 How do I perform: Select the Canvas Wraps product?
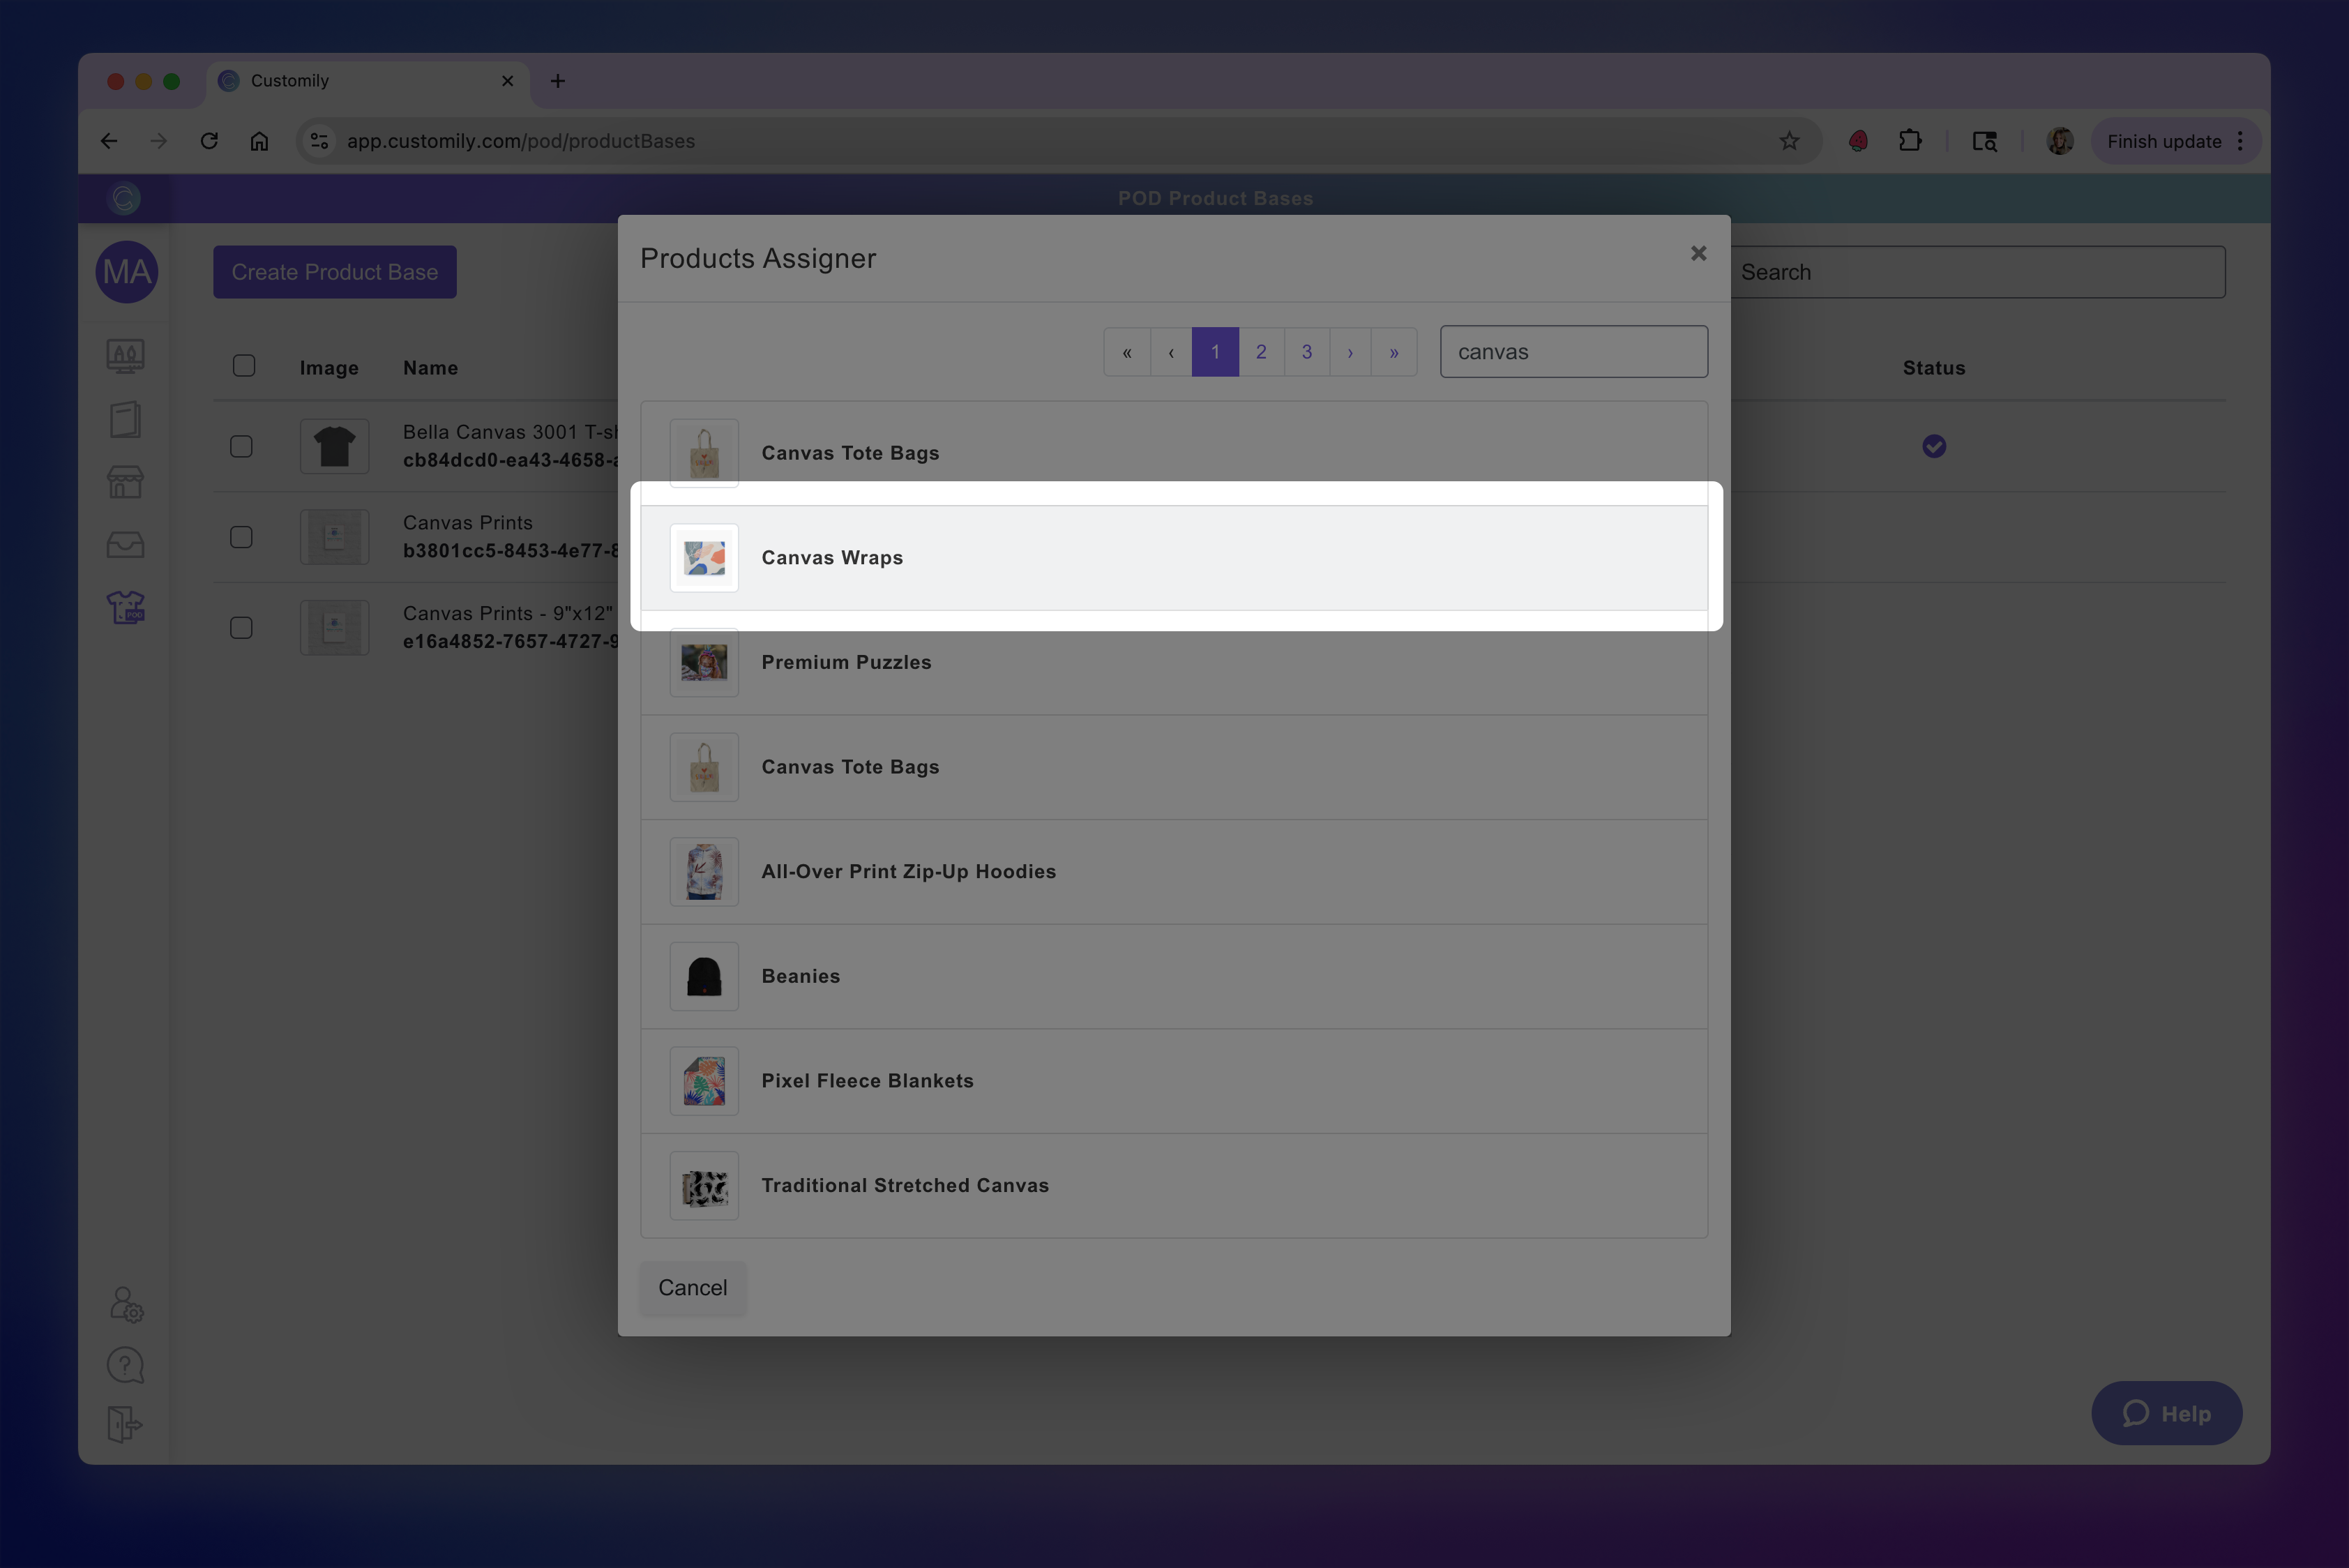pos(1174,558)
